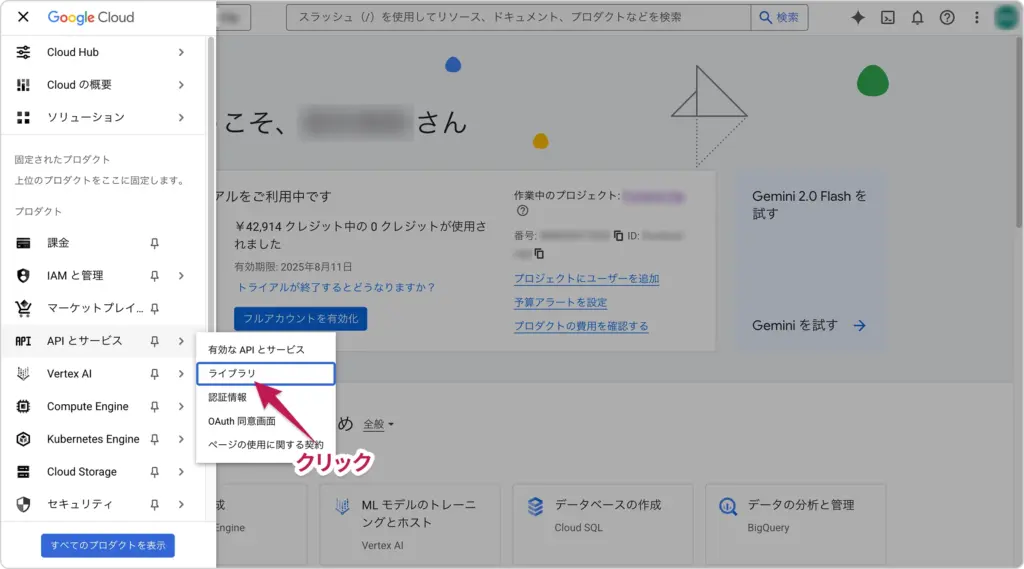This screenshot has height=569, width=1024.
Task: Pin Vertex AI product
Action: (x=154, y=374)
